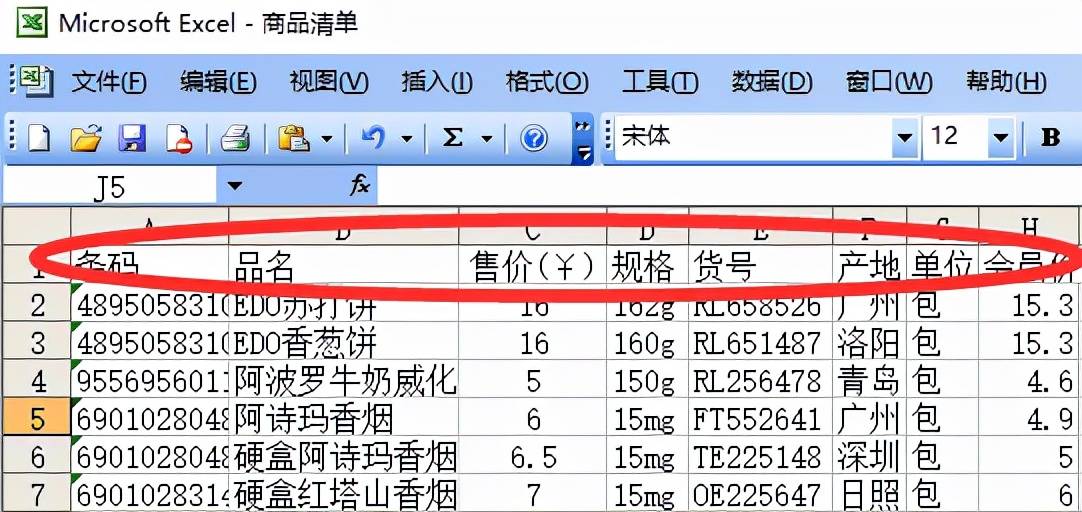Open the 文件(F) menu
The image size is (1082, 512).
point(109,83)
